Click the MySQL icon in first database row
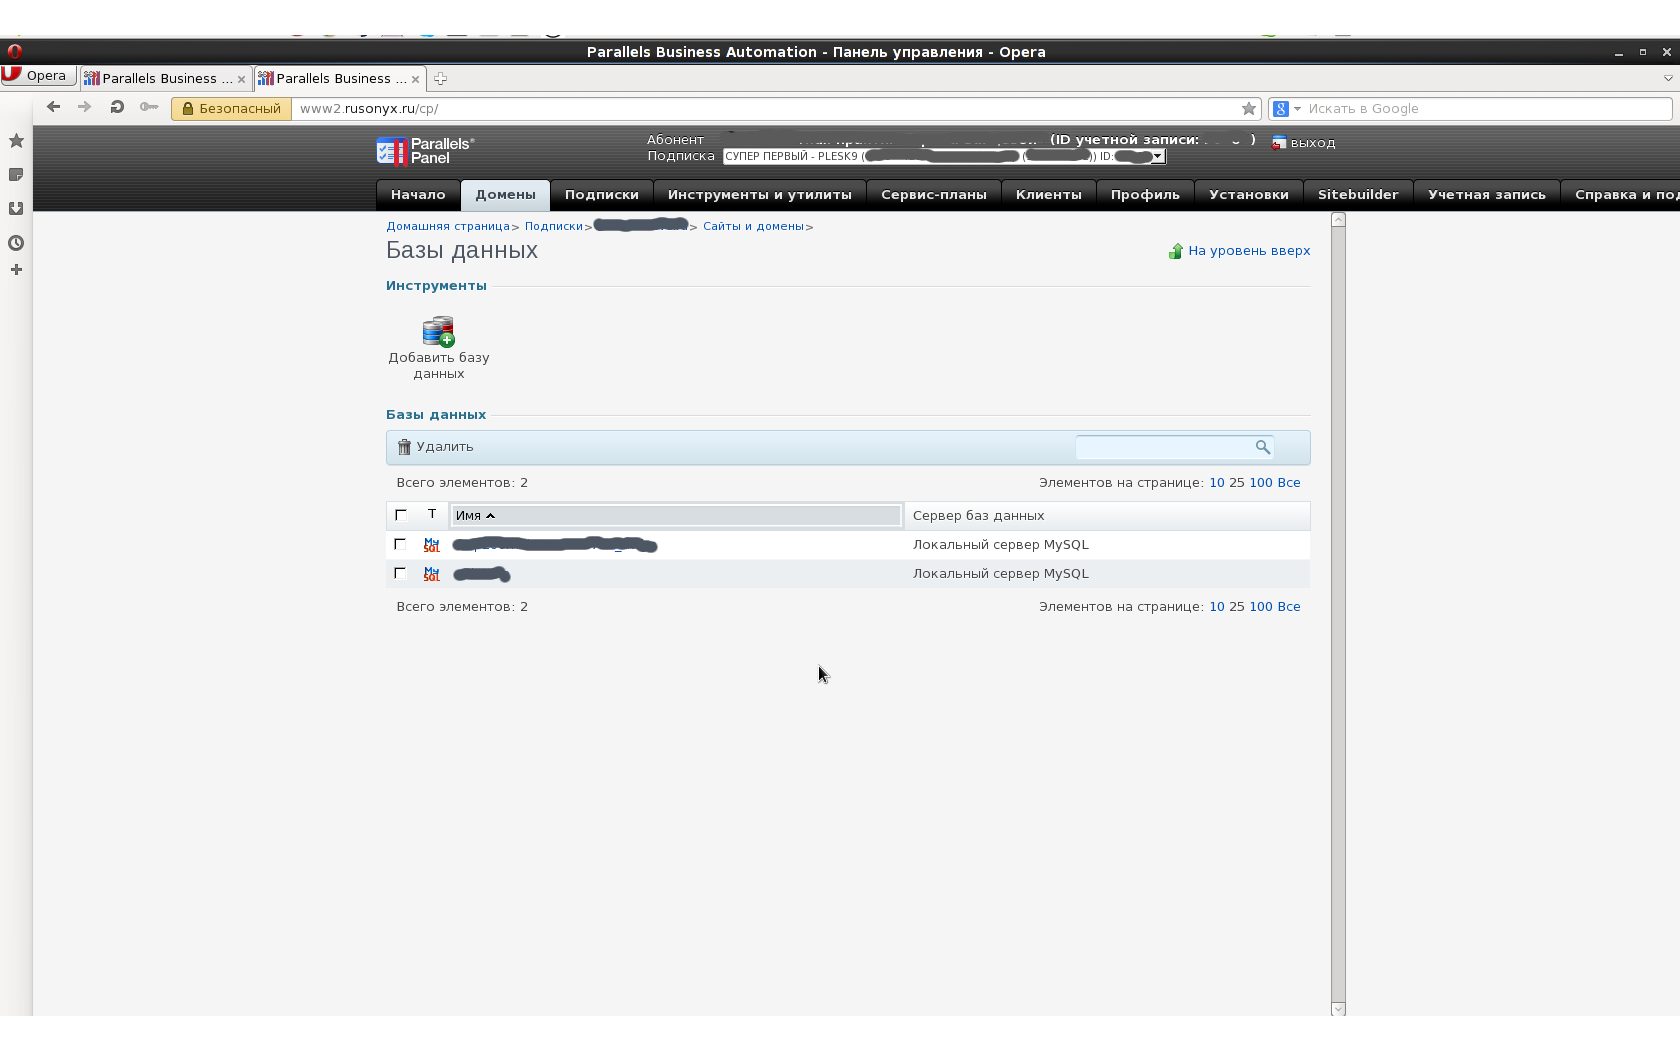The height and width of the screenshot is (1050, 1680). coord(431,545)
